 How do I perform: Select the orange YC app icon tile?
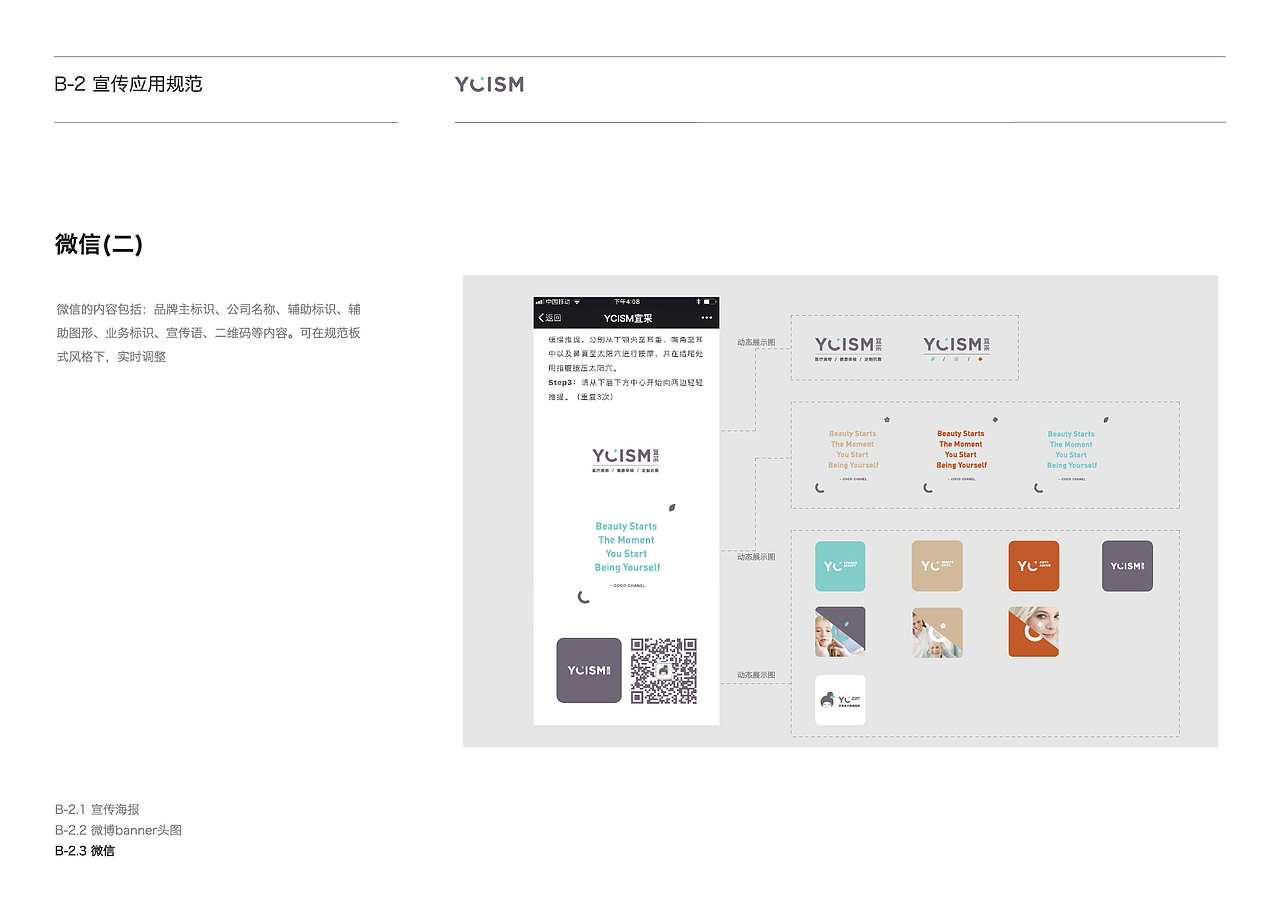tap(1033, 566)
